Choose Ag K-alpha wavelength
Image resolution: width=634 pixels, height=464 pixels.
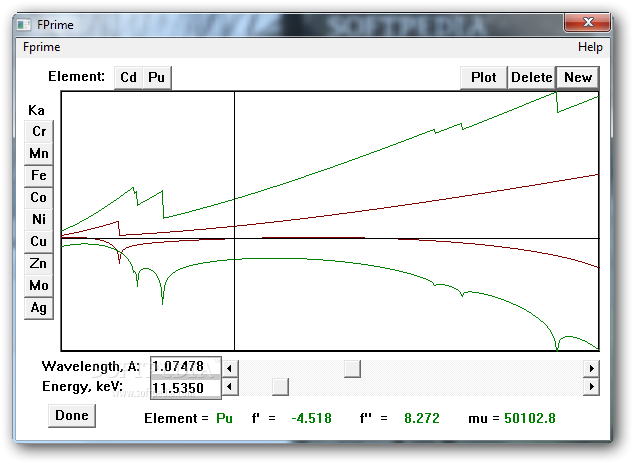coord(39,308)
